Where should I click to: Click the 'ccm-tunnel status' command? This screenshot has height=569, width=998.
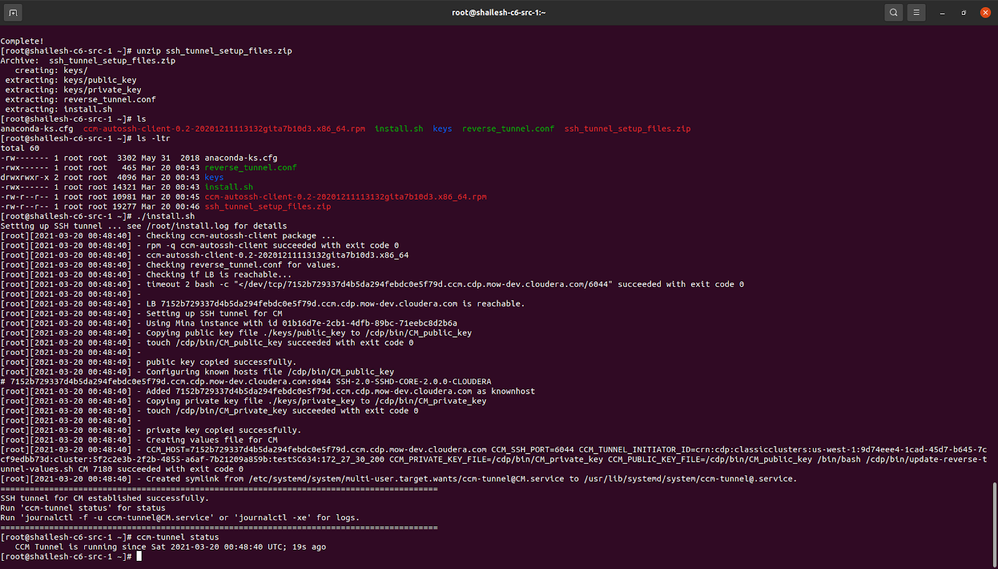click(x=178, y=537)
